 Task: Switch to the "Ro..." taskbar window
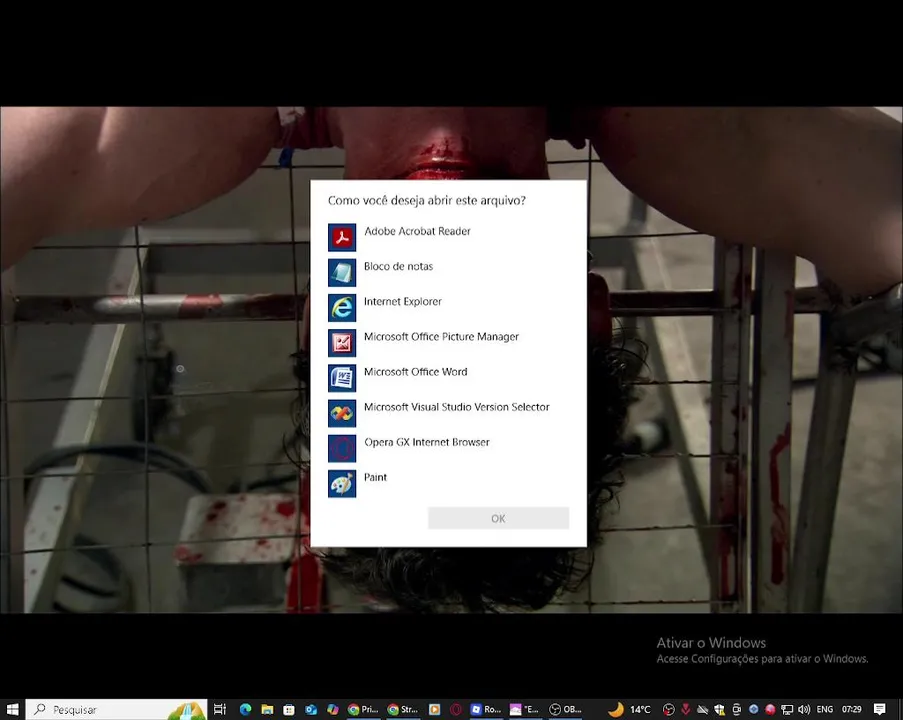pos(485,709)
